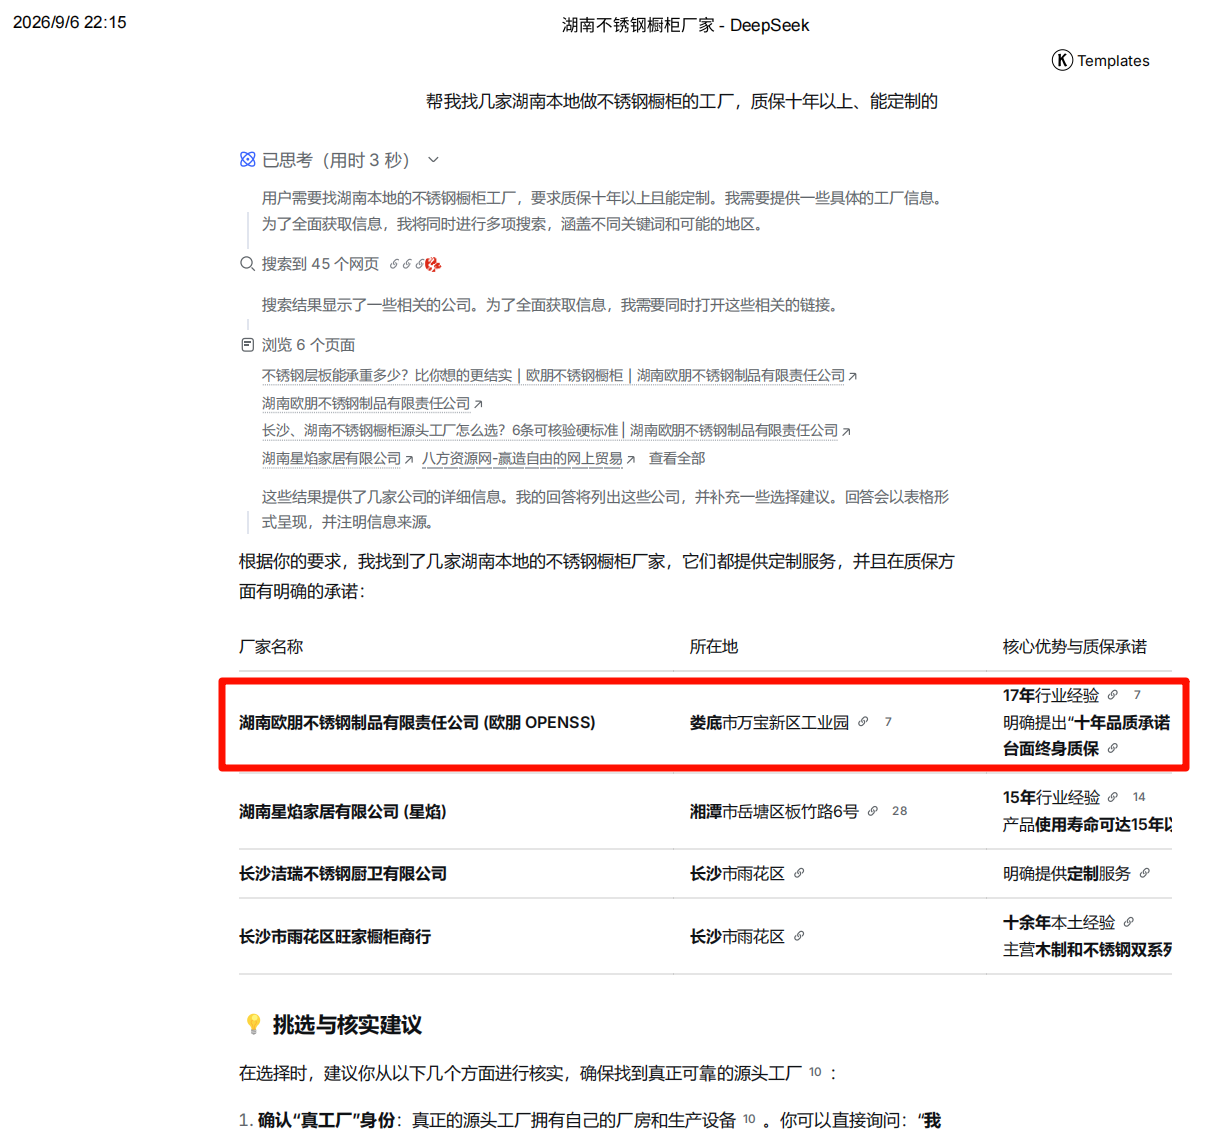Select the 湖南星焰家居有限公司 (星焰) cell
The image size is (1206, 1135).
(x=343, y=811)
